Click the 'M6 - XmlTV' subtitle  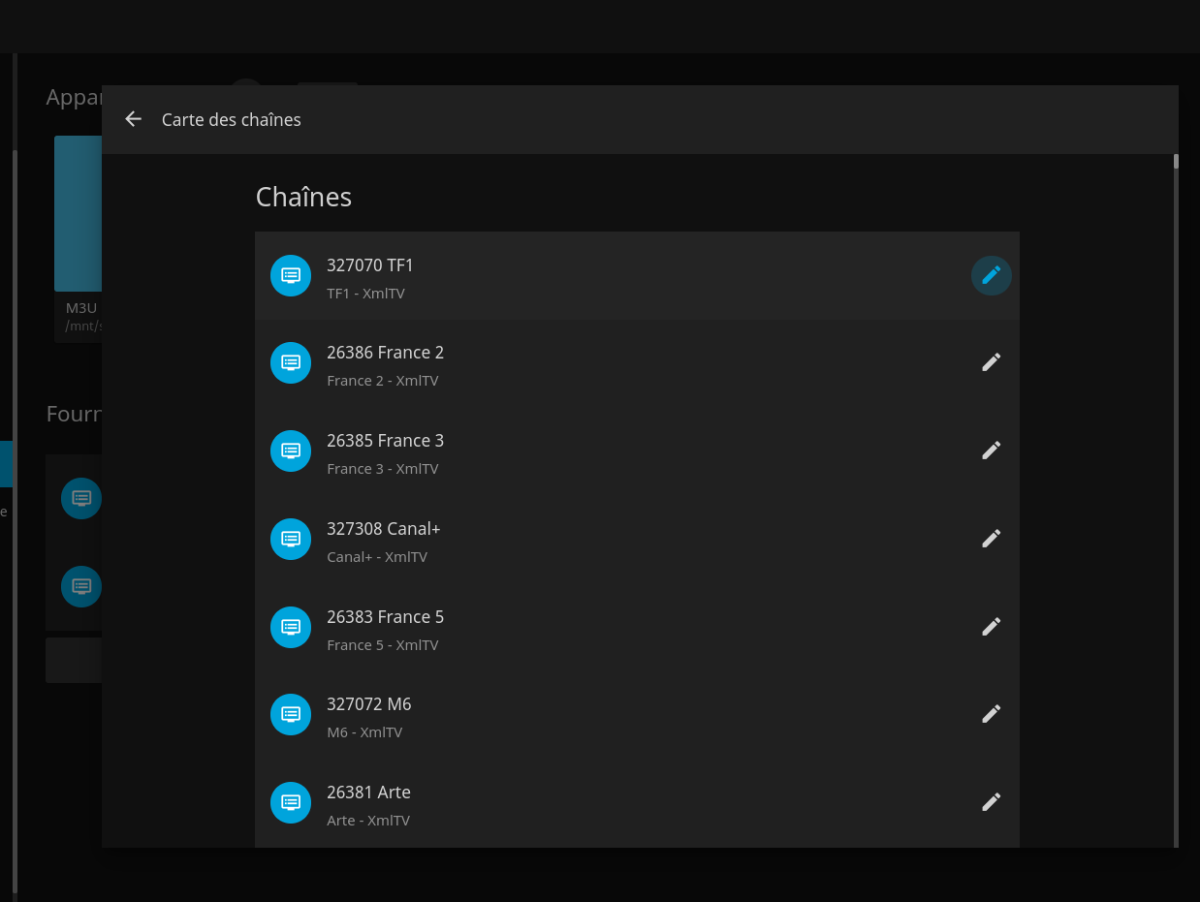pos(365,733)
